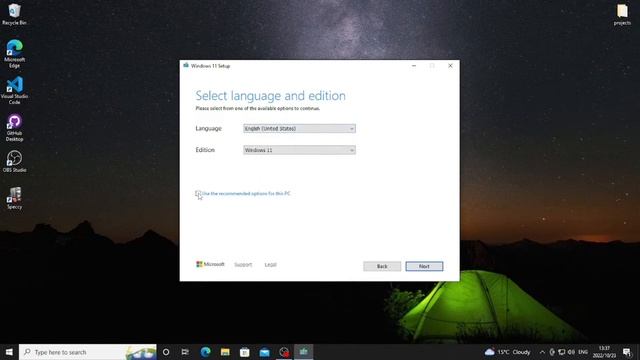Open the Mail app from the taskbar
This screenshot has width=640, height=360.
click(x=264, y=352)
